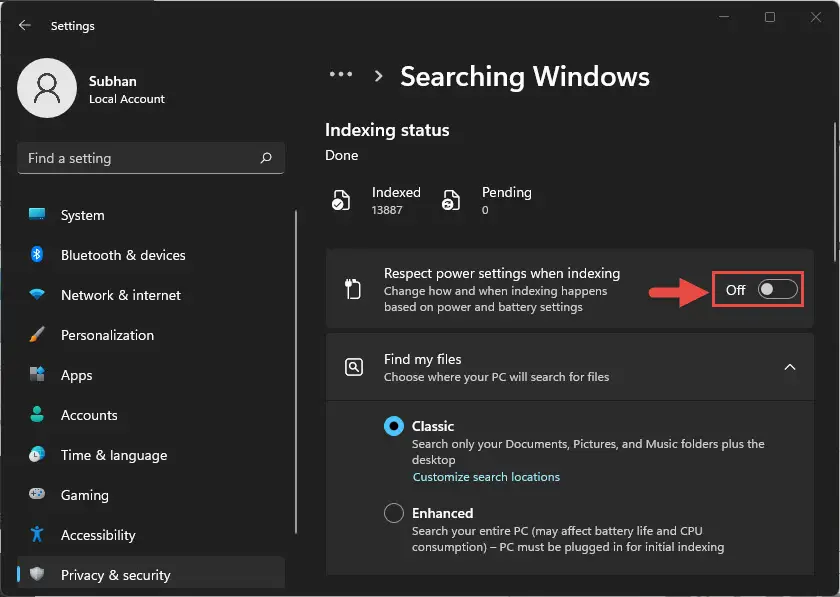Select the Enhanced search radio button
840x597 pixels.
click(x=394, y=513)
